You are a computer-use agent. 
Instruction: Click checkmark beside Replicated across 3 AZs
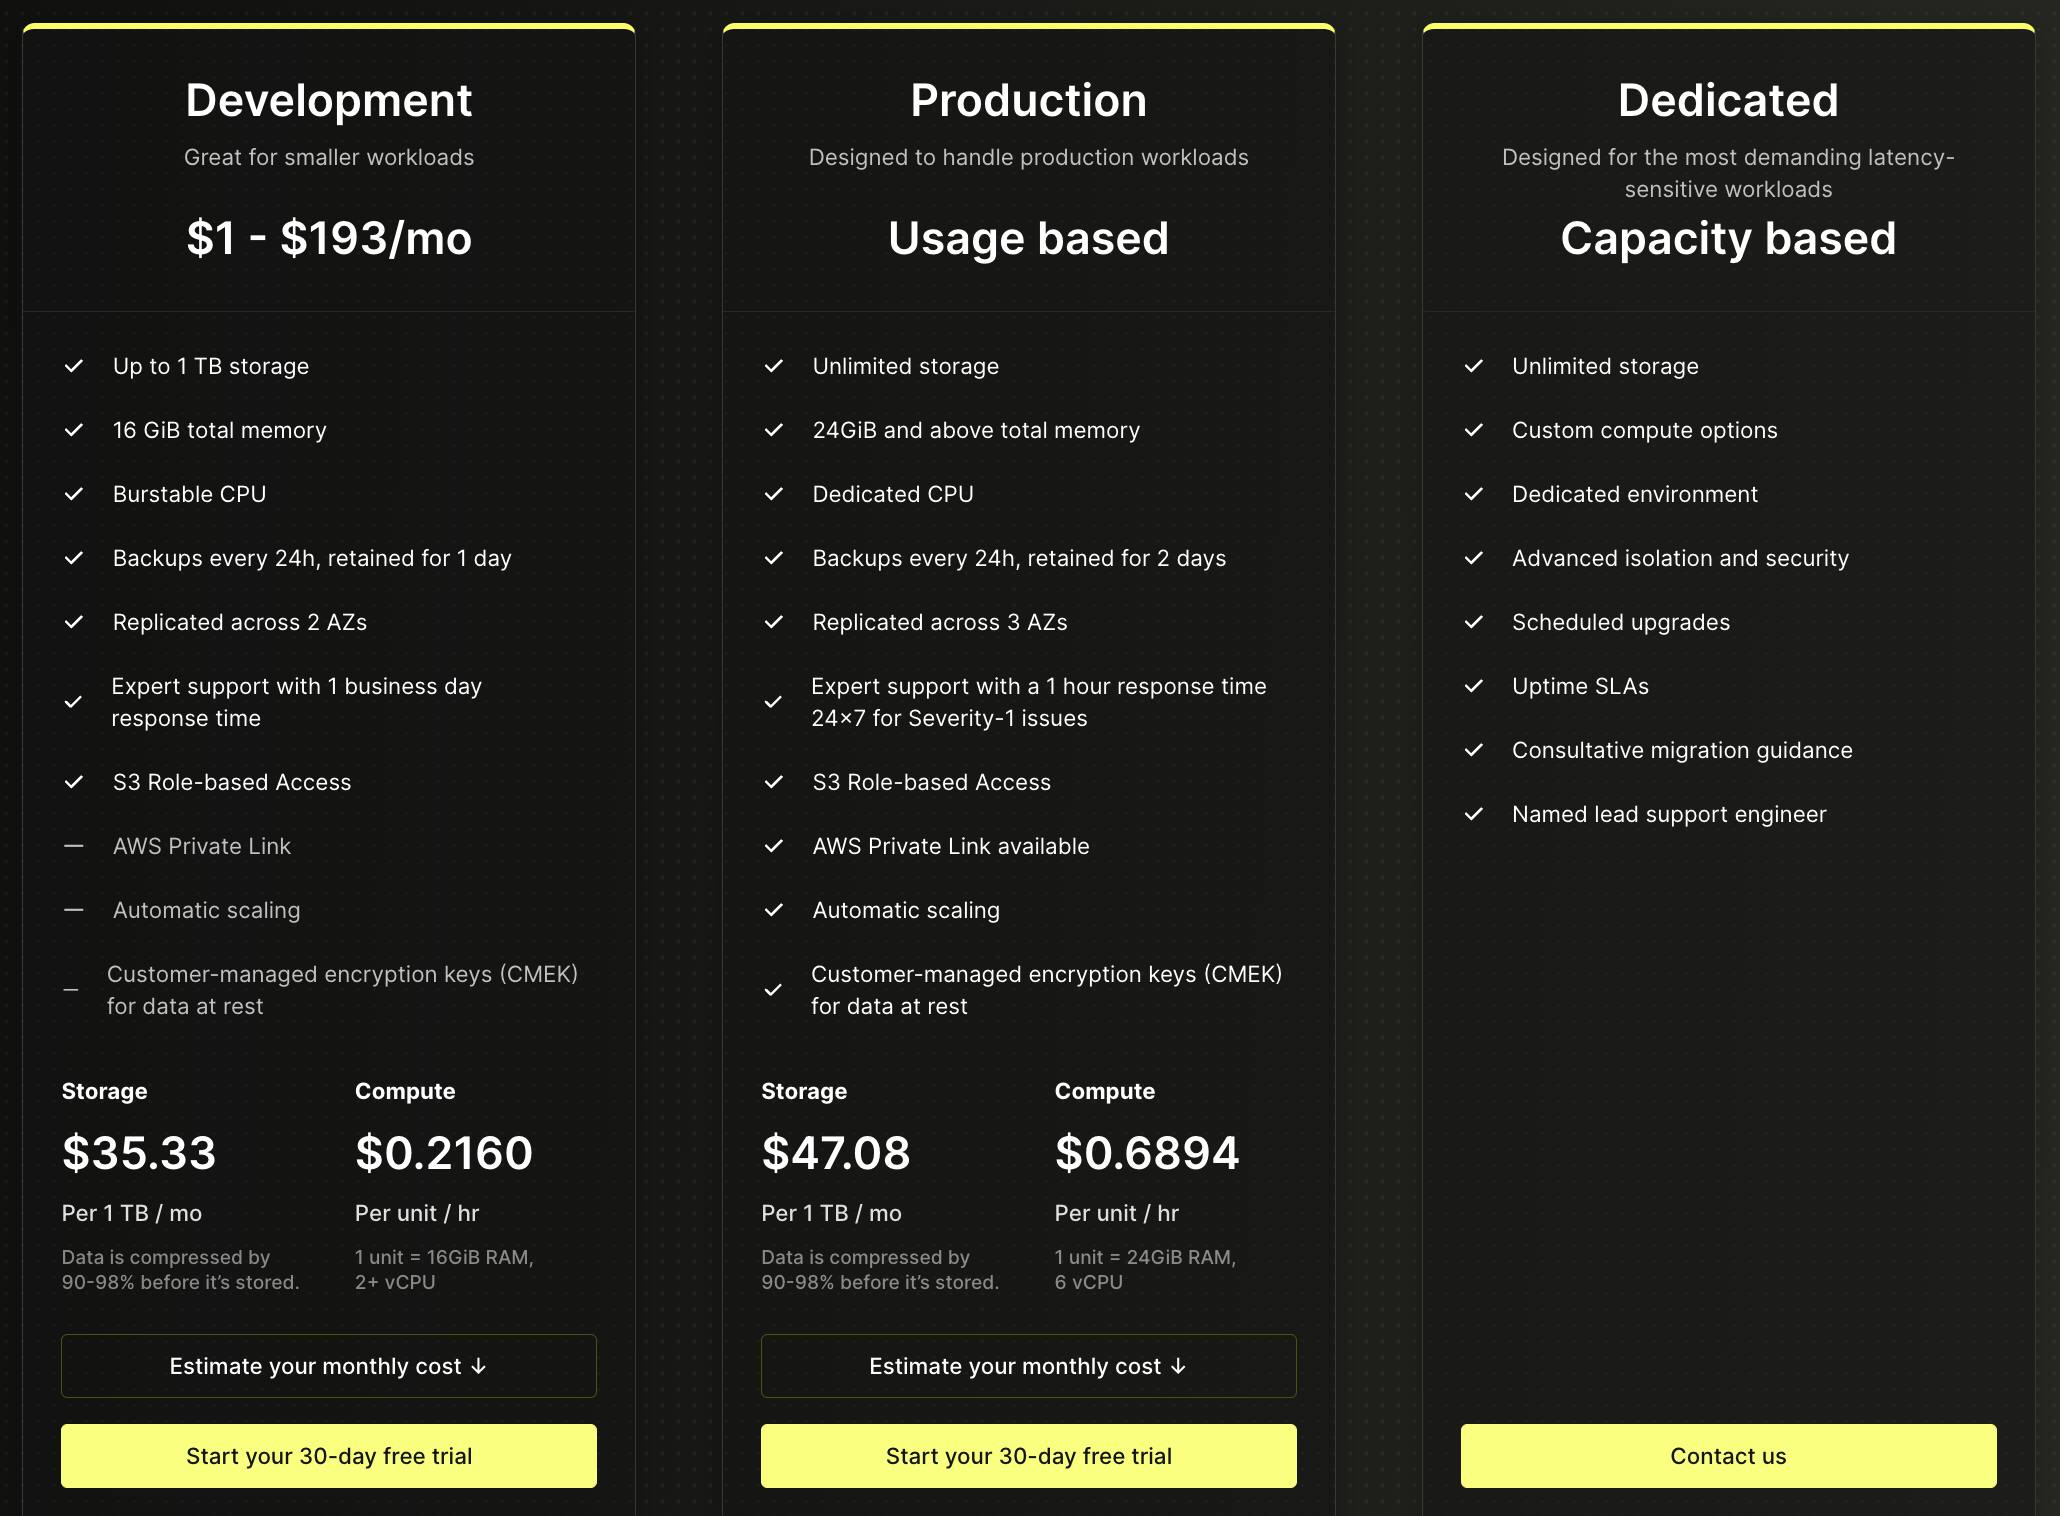[774, 622]
